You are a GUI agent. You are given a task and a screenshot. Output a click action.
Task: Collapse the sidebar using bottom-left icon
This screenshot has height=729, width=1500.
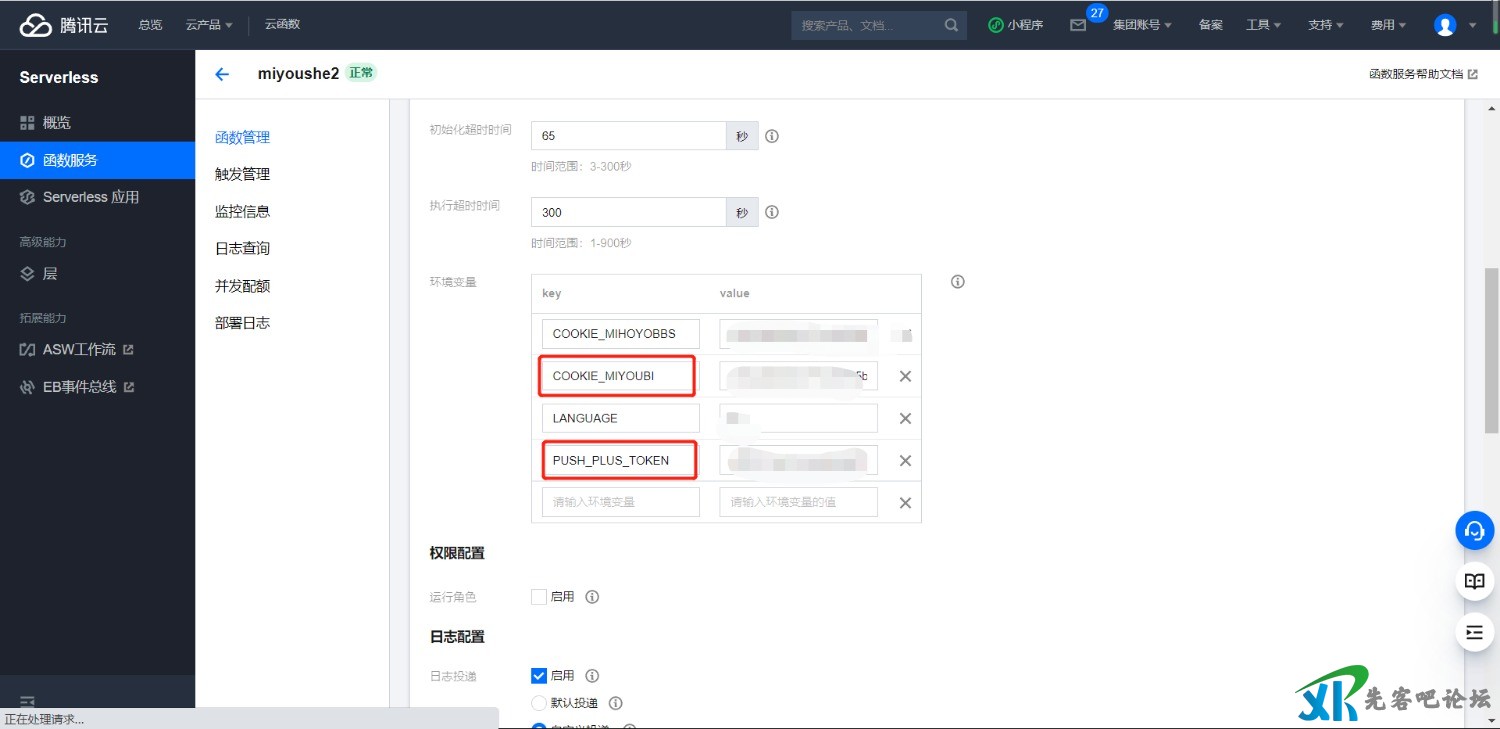click(x=27, y=701)
